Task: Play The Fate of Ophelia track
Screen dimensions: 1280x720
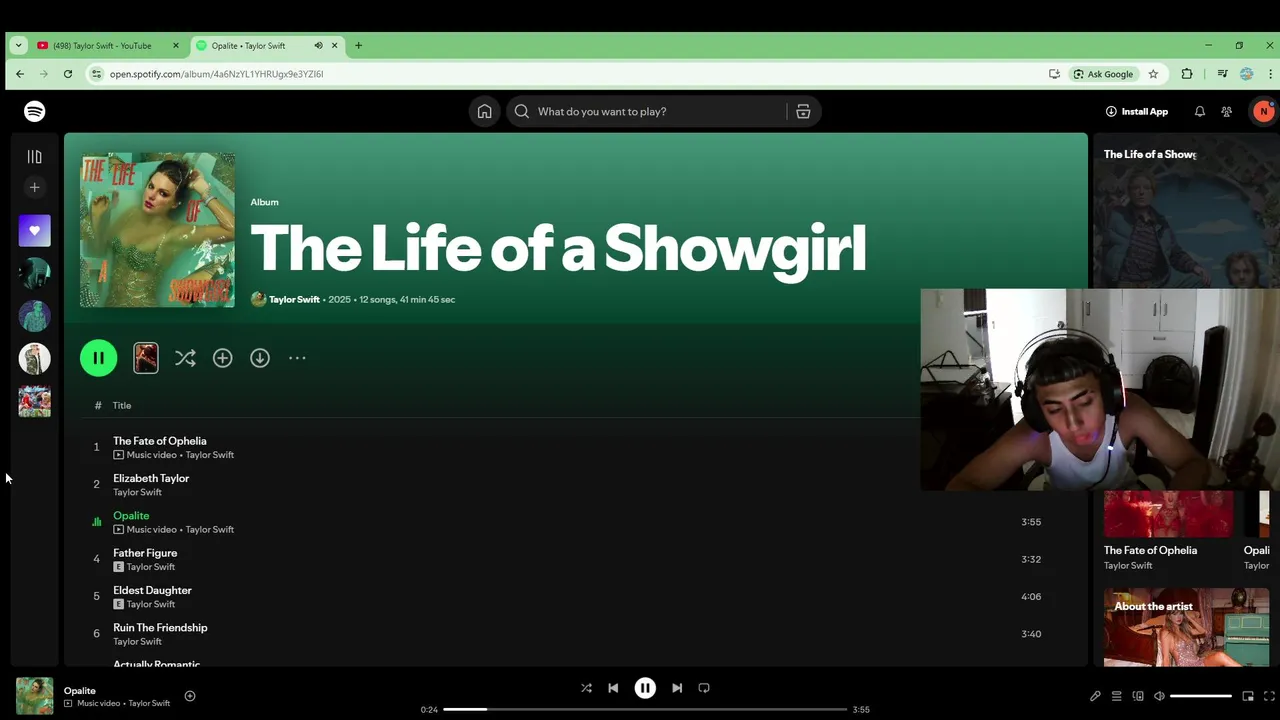Action: pyautogui.click(x=160, y=440)
